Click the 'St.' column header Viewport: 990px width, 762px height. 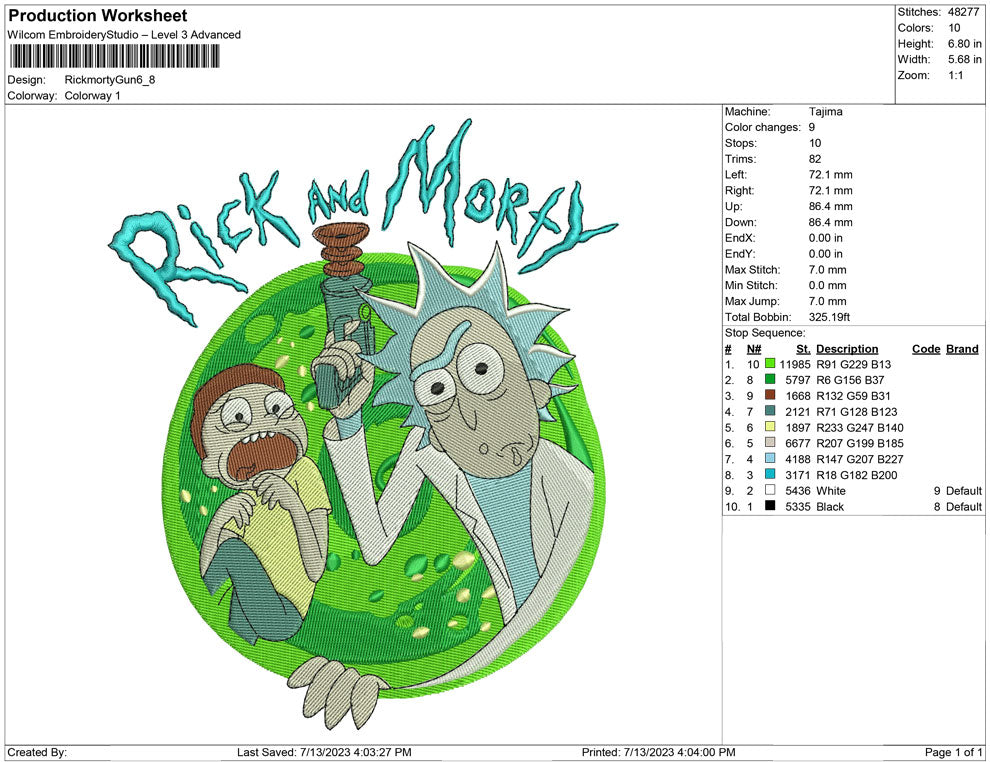(x=803, y=348)
